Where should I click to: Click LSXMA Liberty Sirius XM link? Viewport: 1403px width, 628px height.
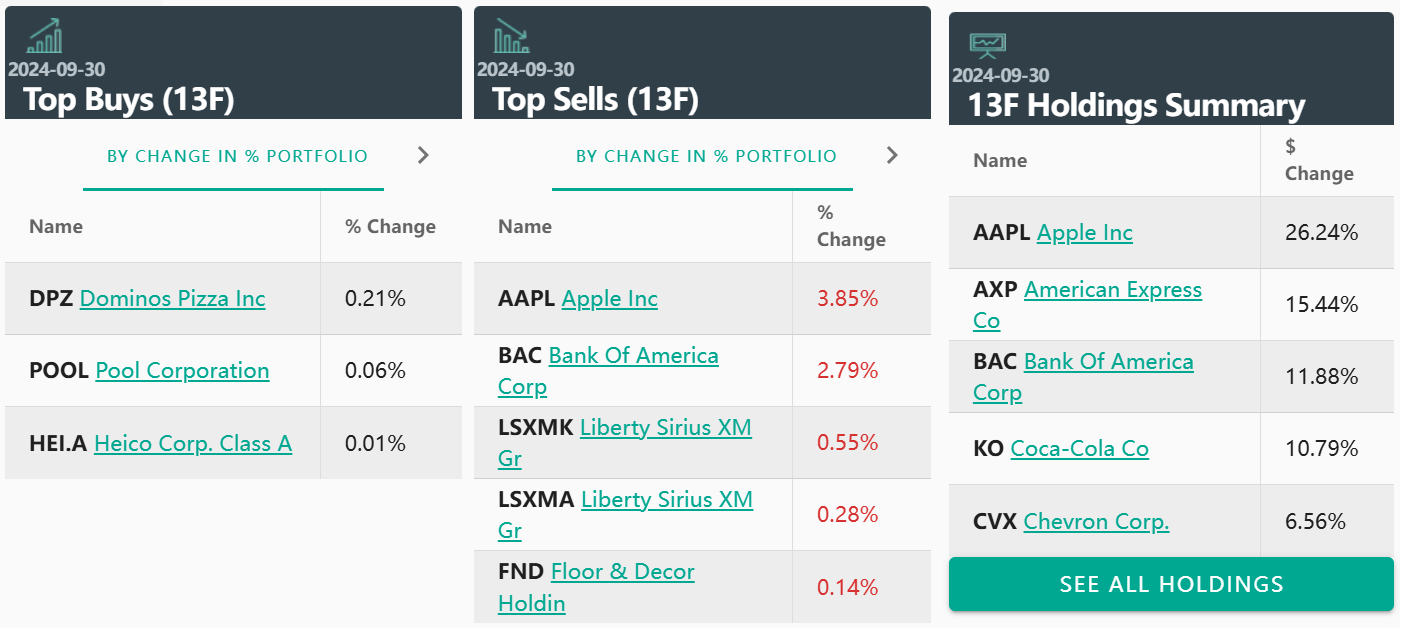(x=666, y=500)
